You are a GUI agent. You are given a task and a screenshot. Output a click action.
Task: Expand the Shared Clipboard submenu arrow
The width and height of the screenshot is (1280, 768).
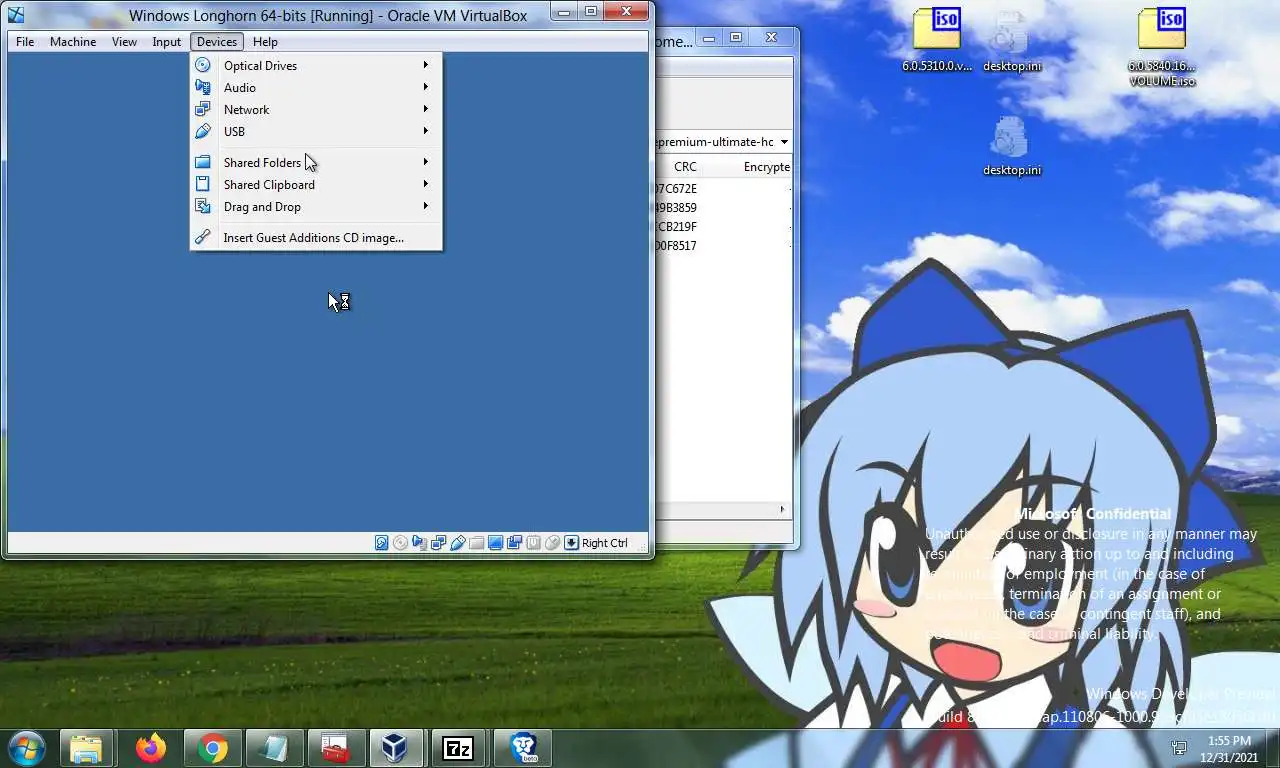click(426, 184)
